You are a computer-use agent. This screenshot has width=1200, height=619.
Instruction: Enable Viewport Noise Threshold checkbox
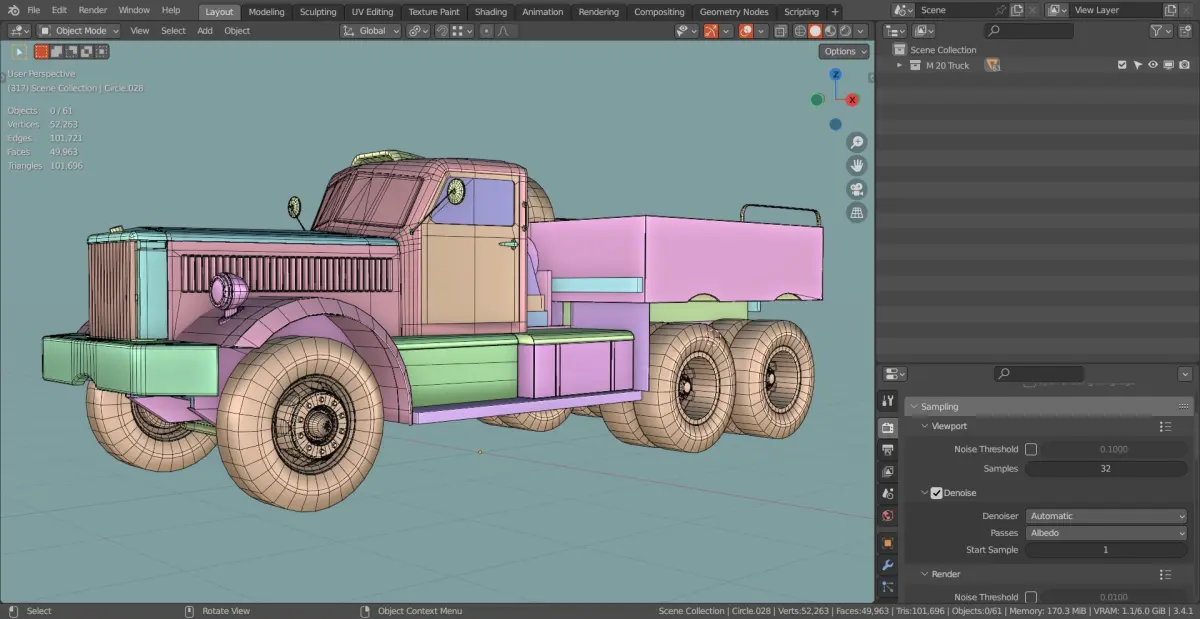pyautogui.click(x=1031, y=449)
